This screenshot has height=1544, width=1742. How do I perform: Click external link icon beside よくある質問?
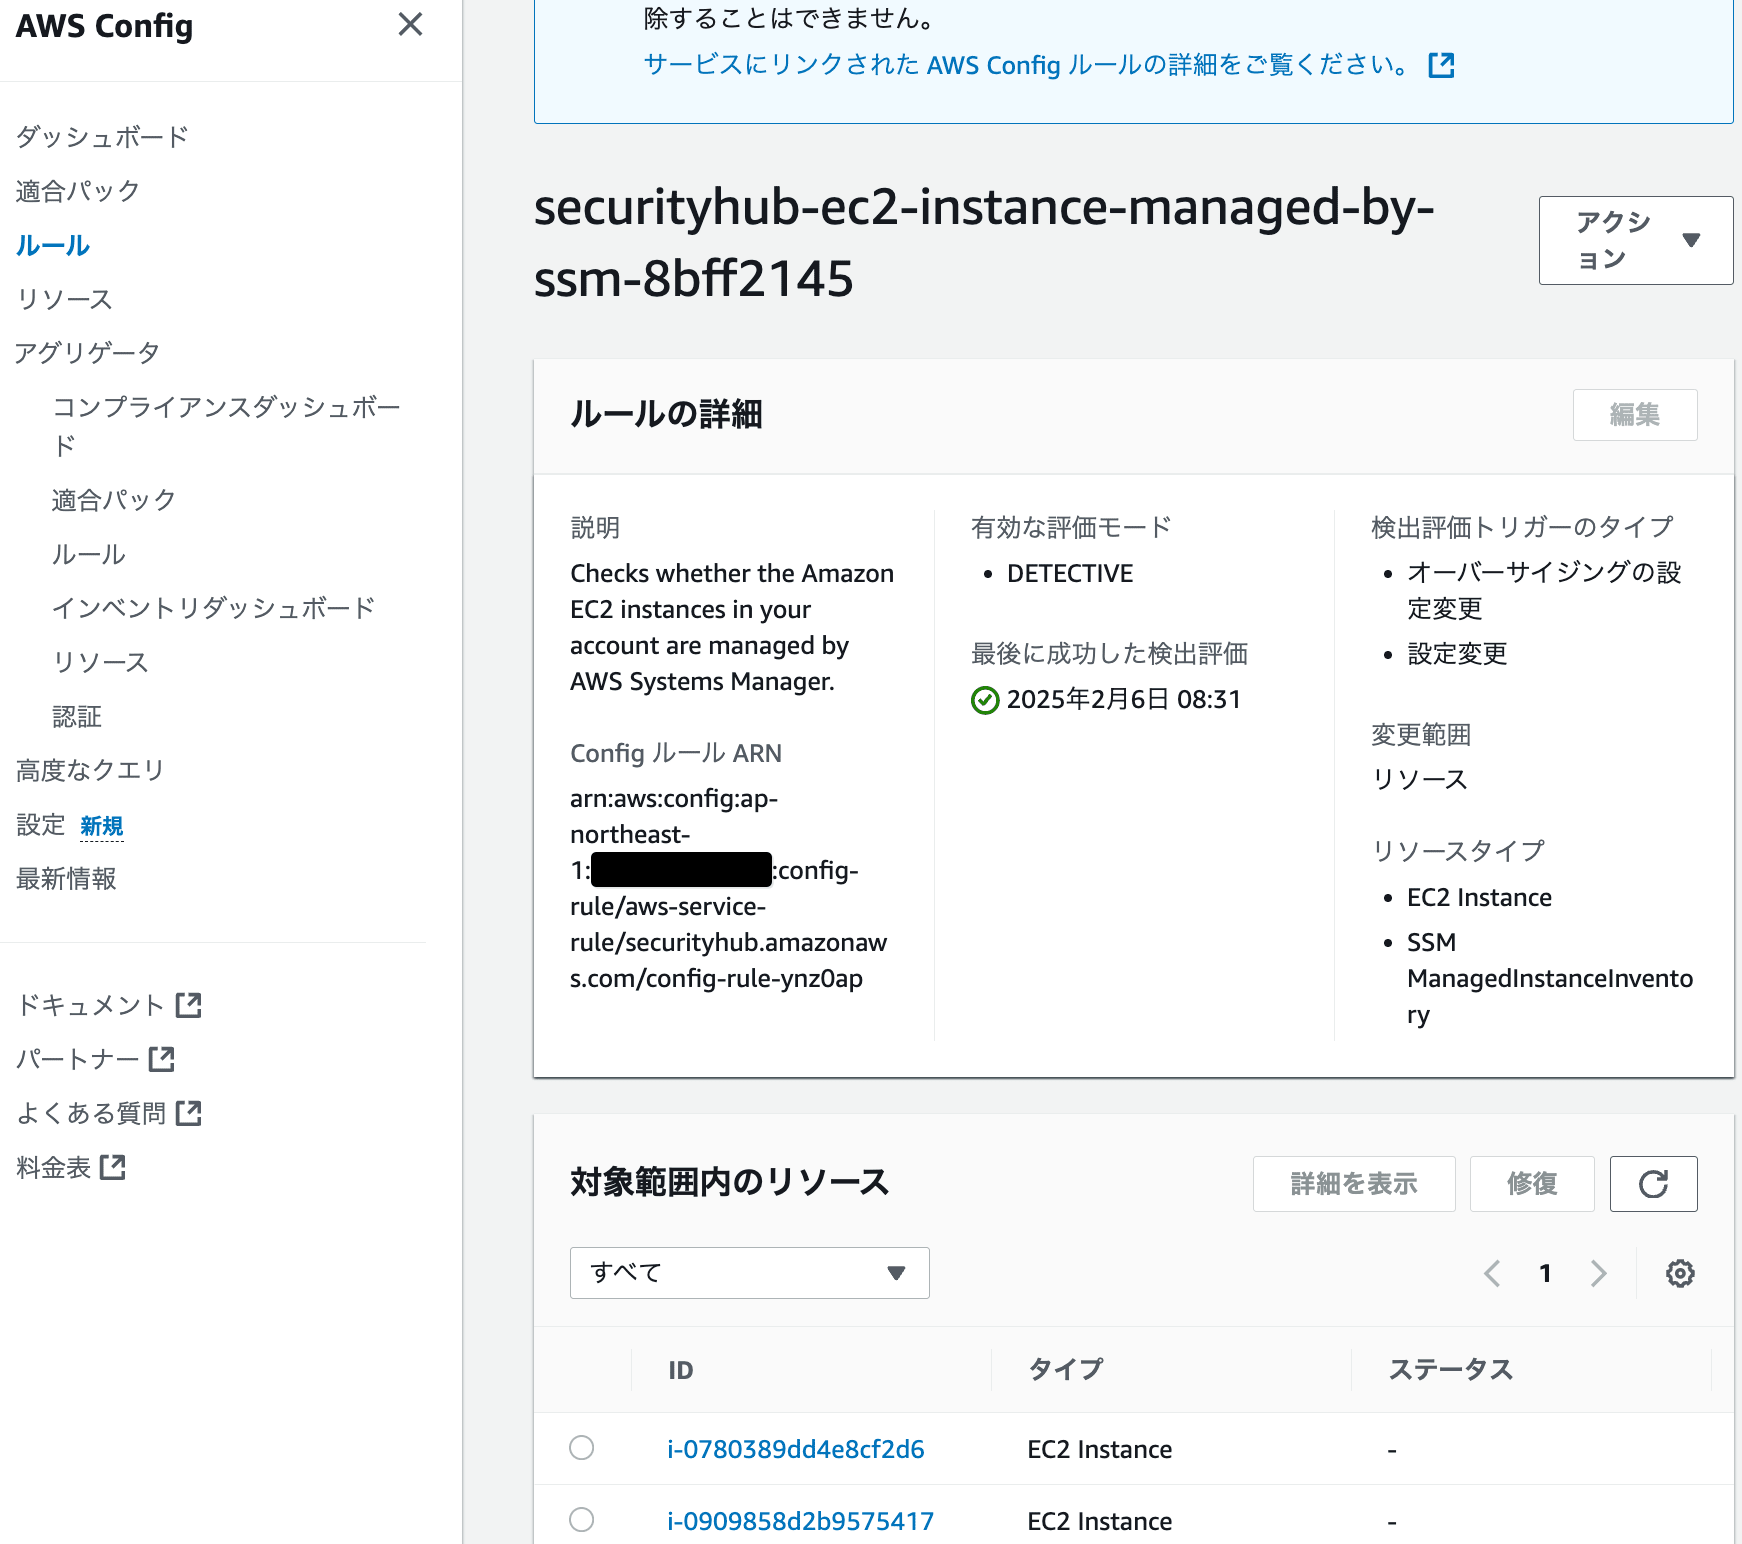coord(188,1113)
